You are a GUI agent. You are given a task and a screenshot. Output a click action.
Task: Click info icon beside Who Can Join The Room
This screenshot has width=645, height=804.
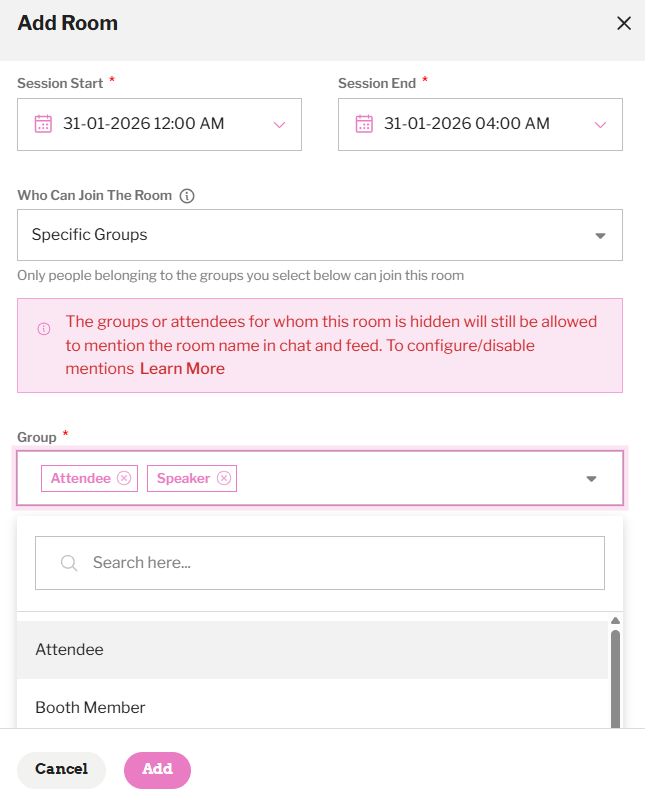(187, 196)
